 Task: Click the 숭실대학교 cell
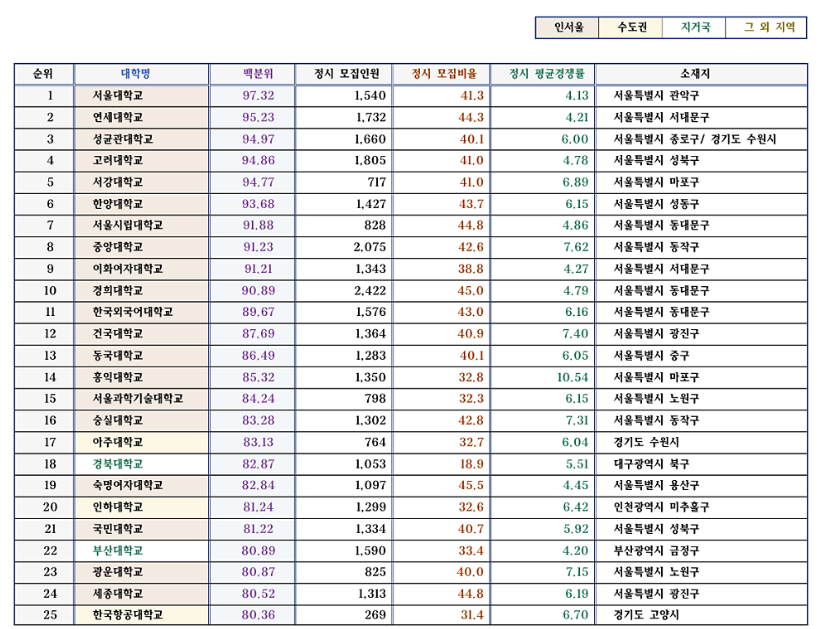click(x=141, y=421)
